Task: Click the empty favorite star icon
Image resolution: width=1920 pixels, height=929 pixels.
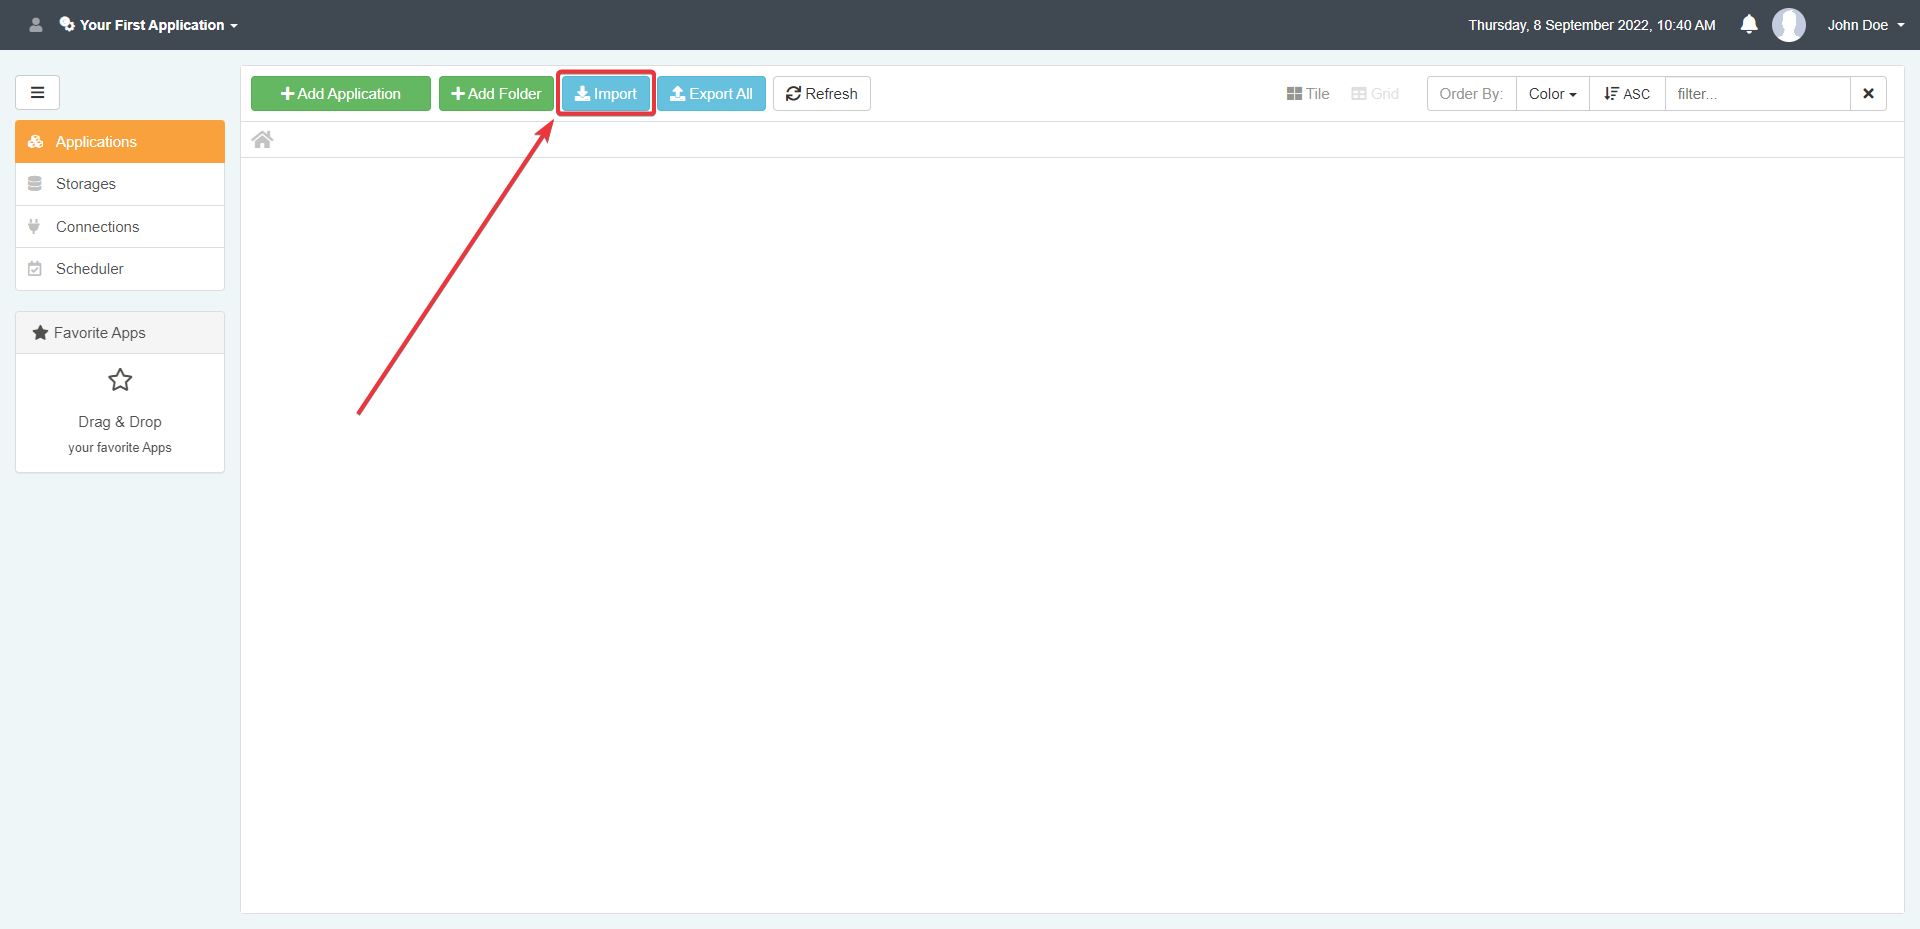Action: [120, 380]
